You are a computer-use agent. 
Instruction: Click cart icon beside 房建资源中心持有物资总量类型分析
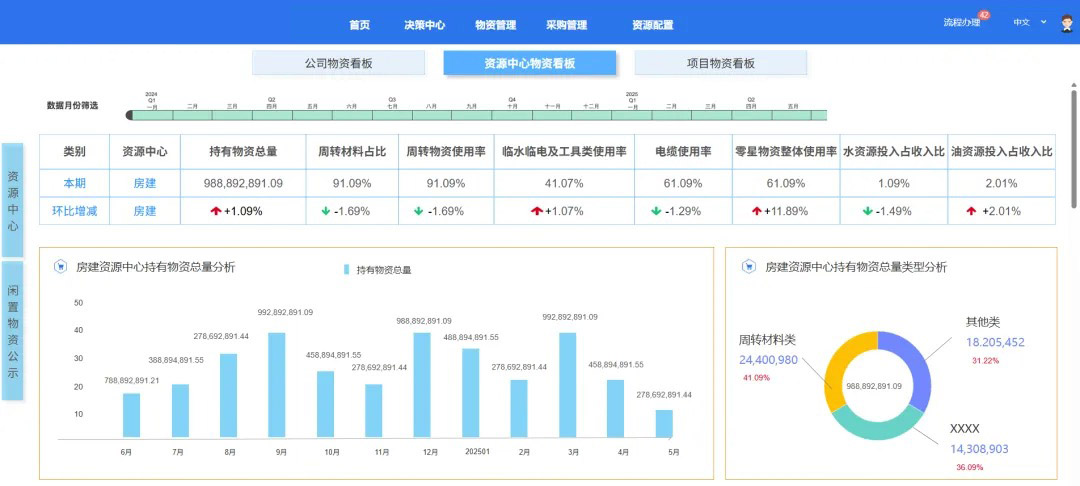click(749, 267)
